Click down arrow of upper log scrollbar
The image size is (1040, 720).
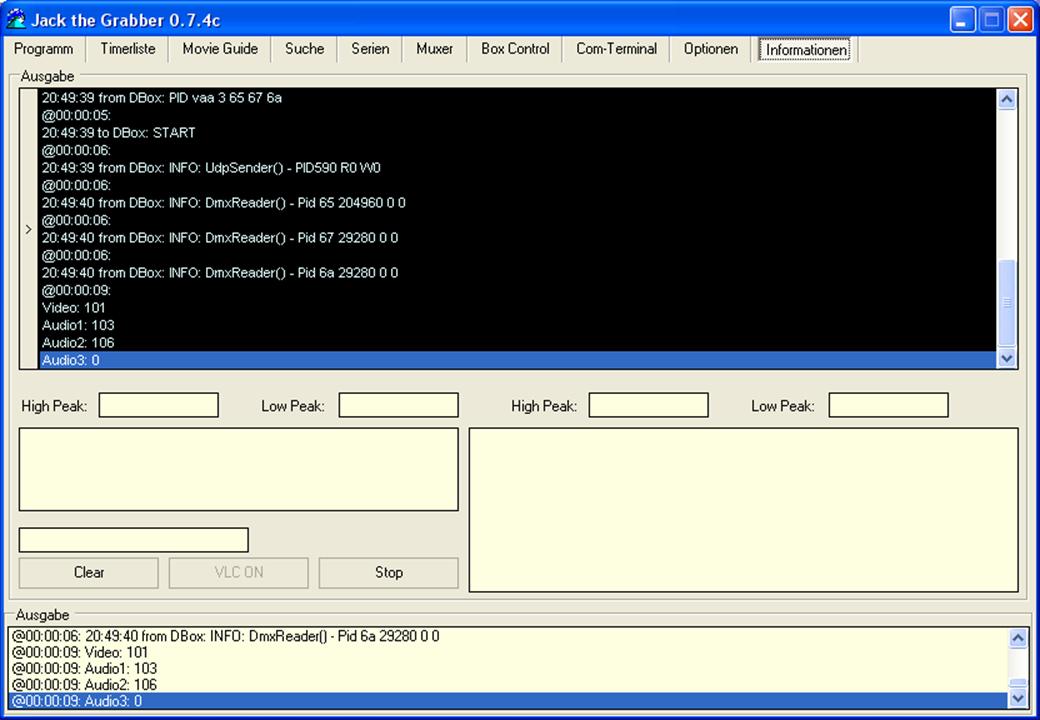1007,358
